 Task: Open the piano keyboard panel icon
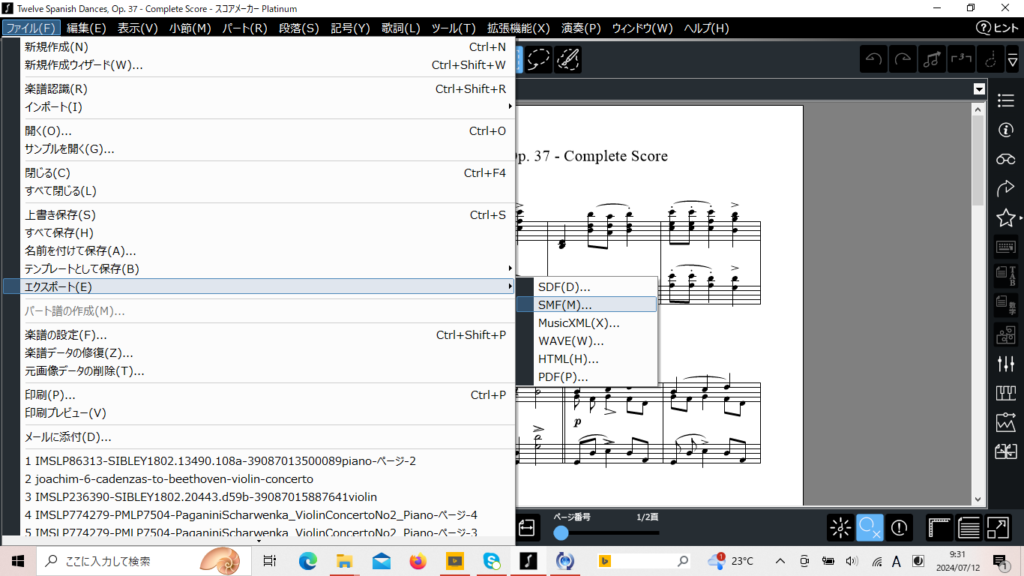(x=1006, y=393)
